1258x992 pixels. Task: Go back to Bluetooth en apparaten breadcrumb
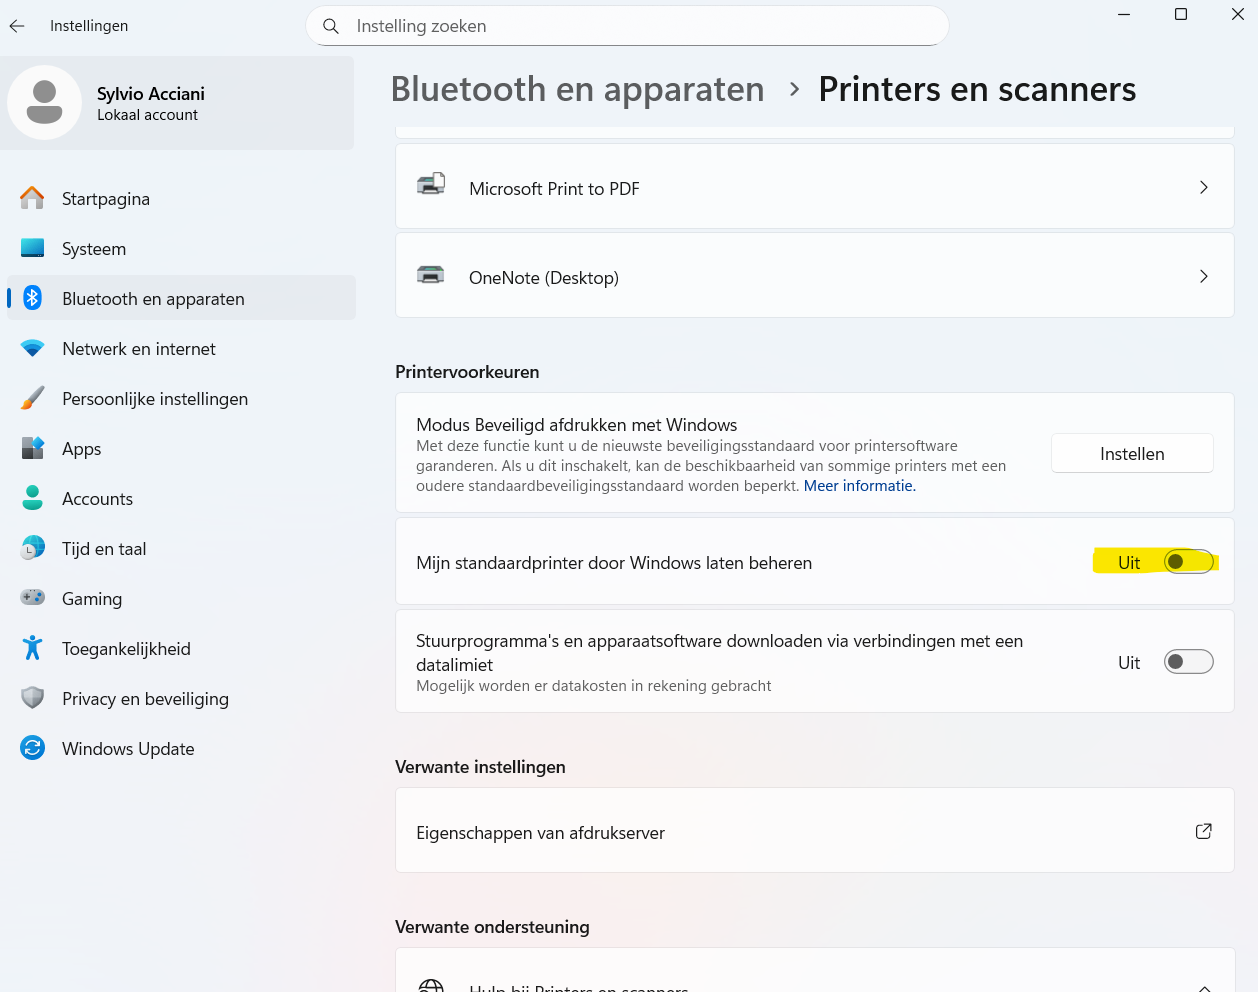pyautogui.click(x=577, y=89)
